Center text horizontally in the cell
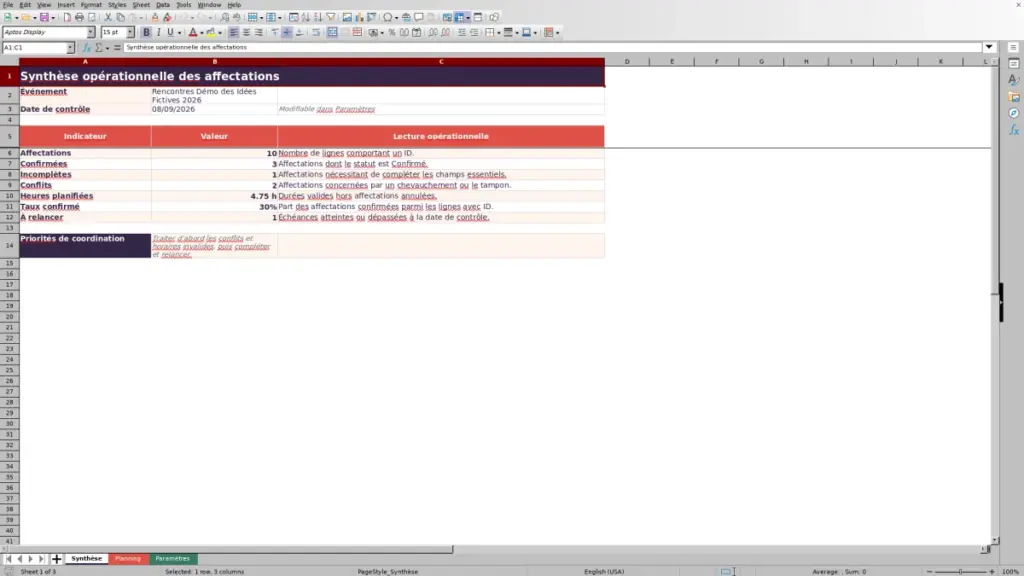The image size is (1024, 576). [246, 33]
